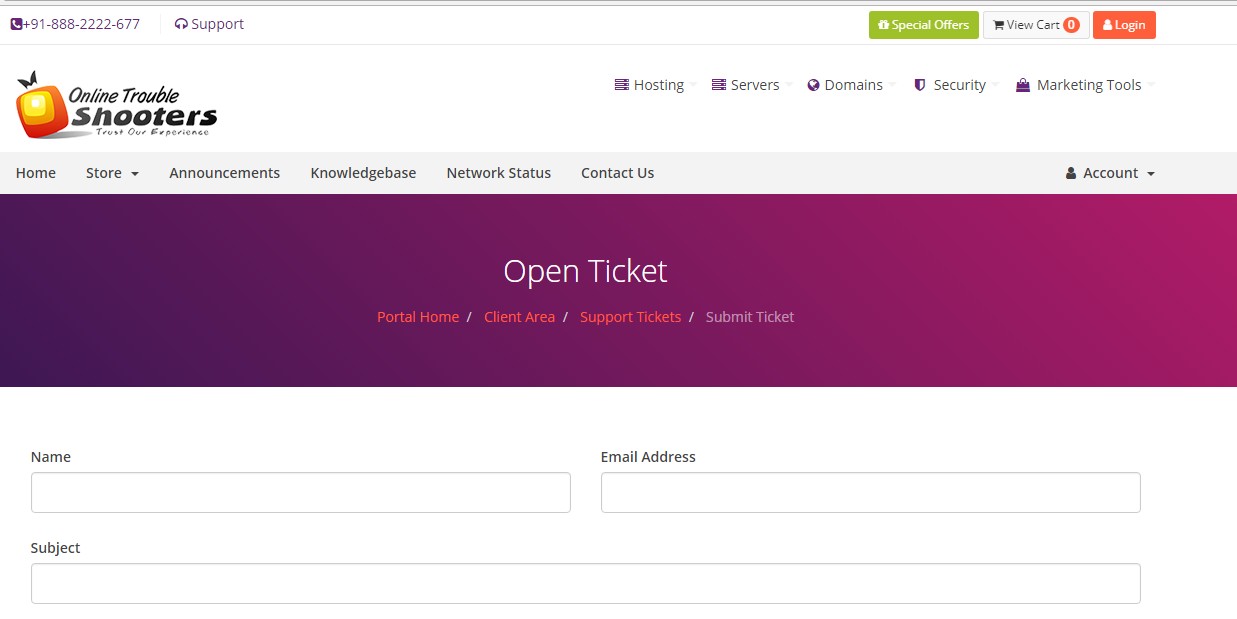Open the Knowledgebase menu item

tap(363, 173)
